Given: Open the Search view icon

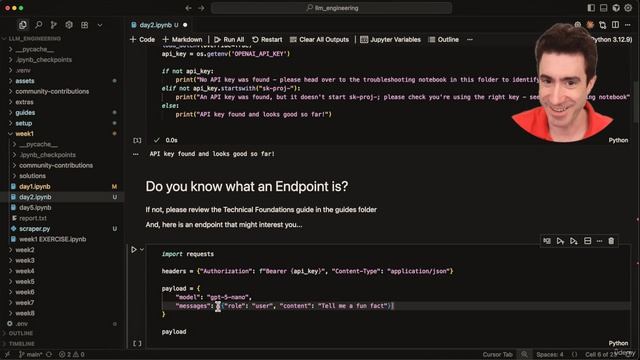Looking at the screenshot, I should point(38,25).
